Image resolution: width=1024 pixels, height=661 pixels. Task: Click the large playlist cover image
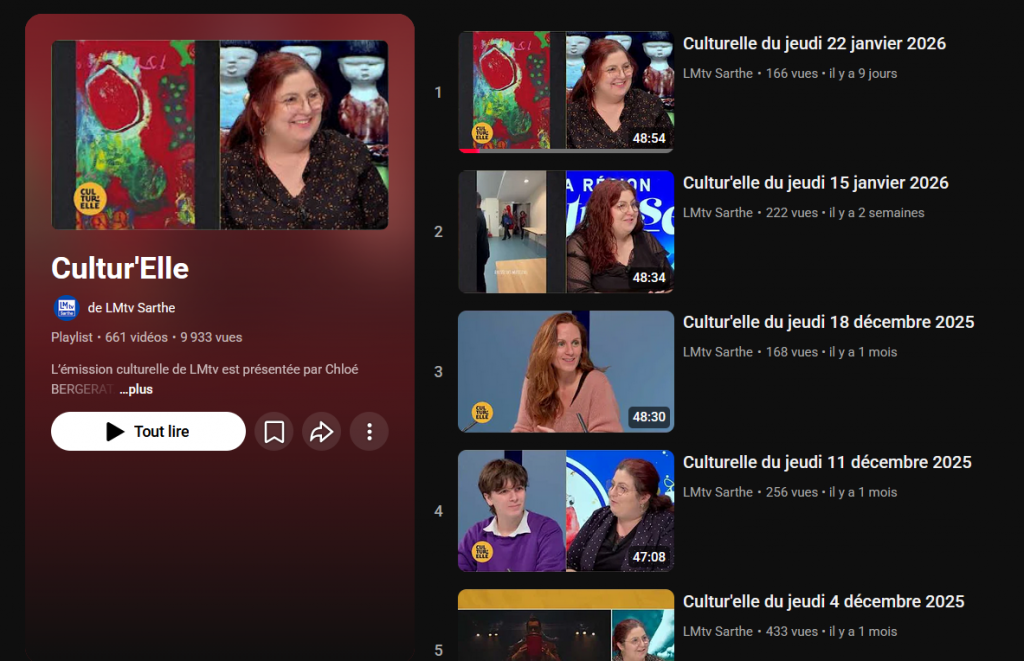coord(219,135)
